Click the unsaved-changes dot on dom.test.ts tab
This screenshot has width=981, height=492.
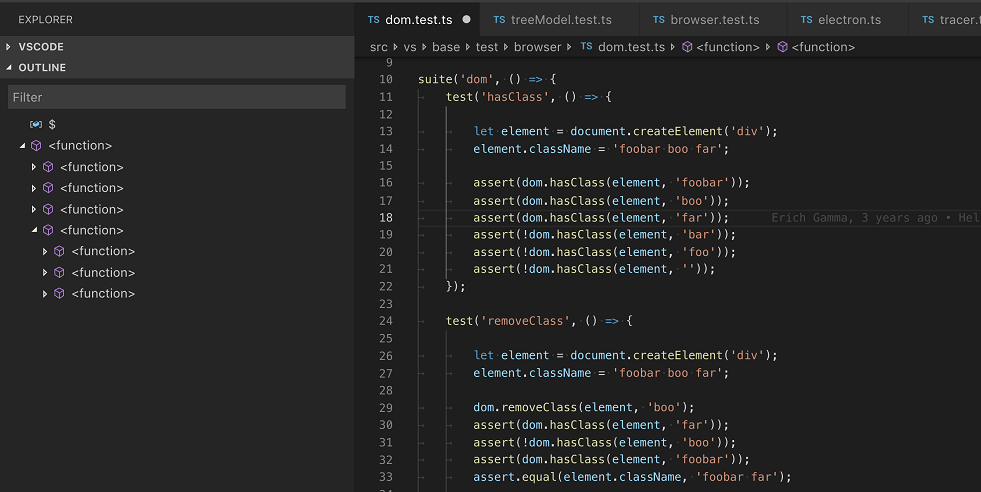click(466, 20)
